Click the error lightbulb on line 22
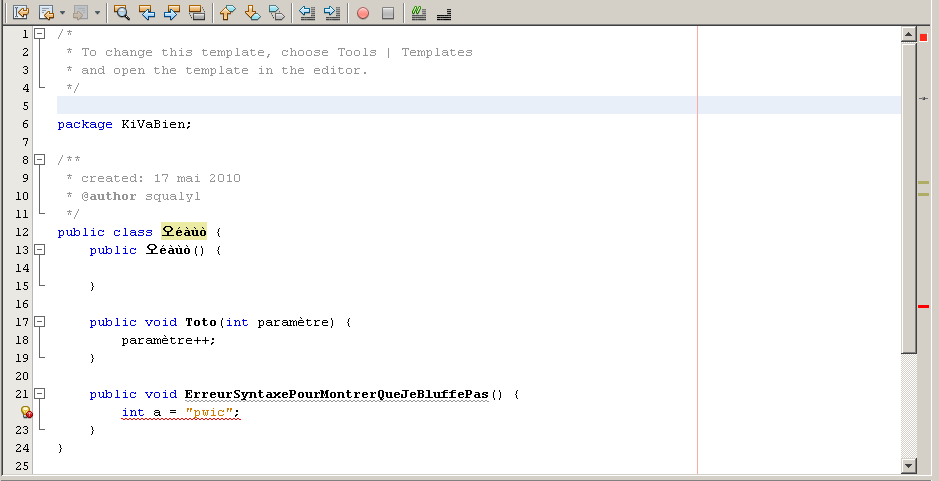 click(x=26, y=412)
